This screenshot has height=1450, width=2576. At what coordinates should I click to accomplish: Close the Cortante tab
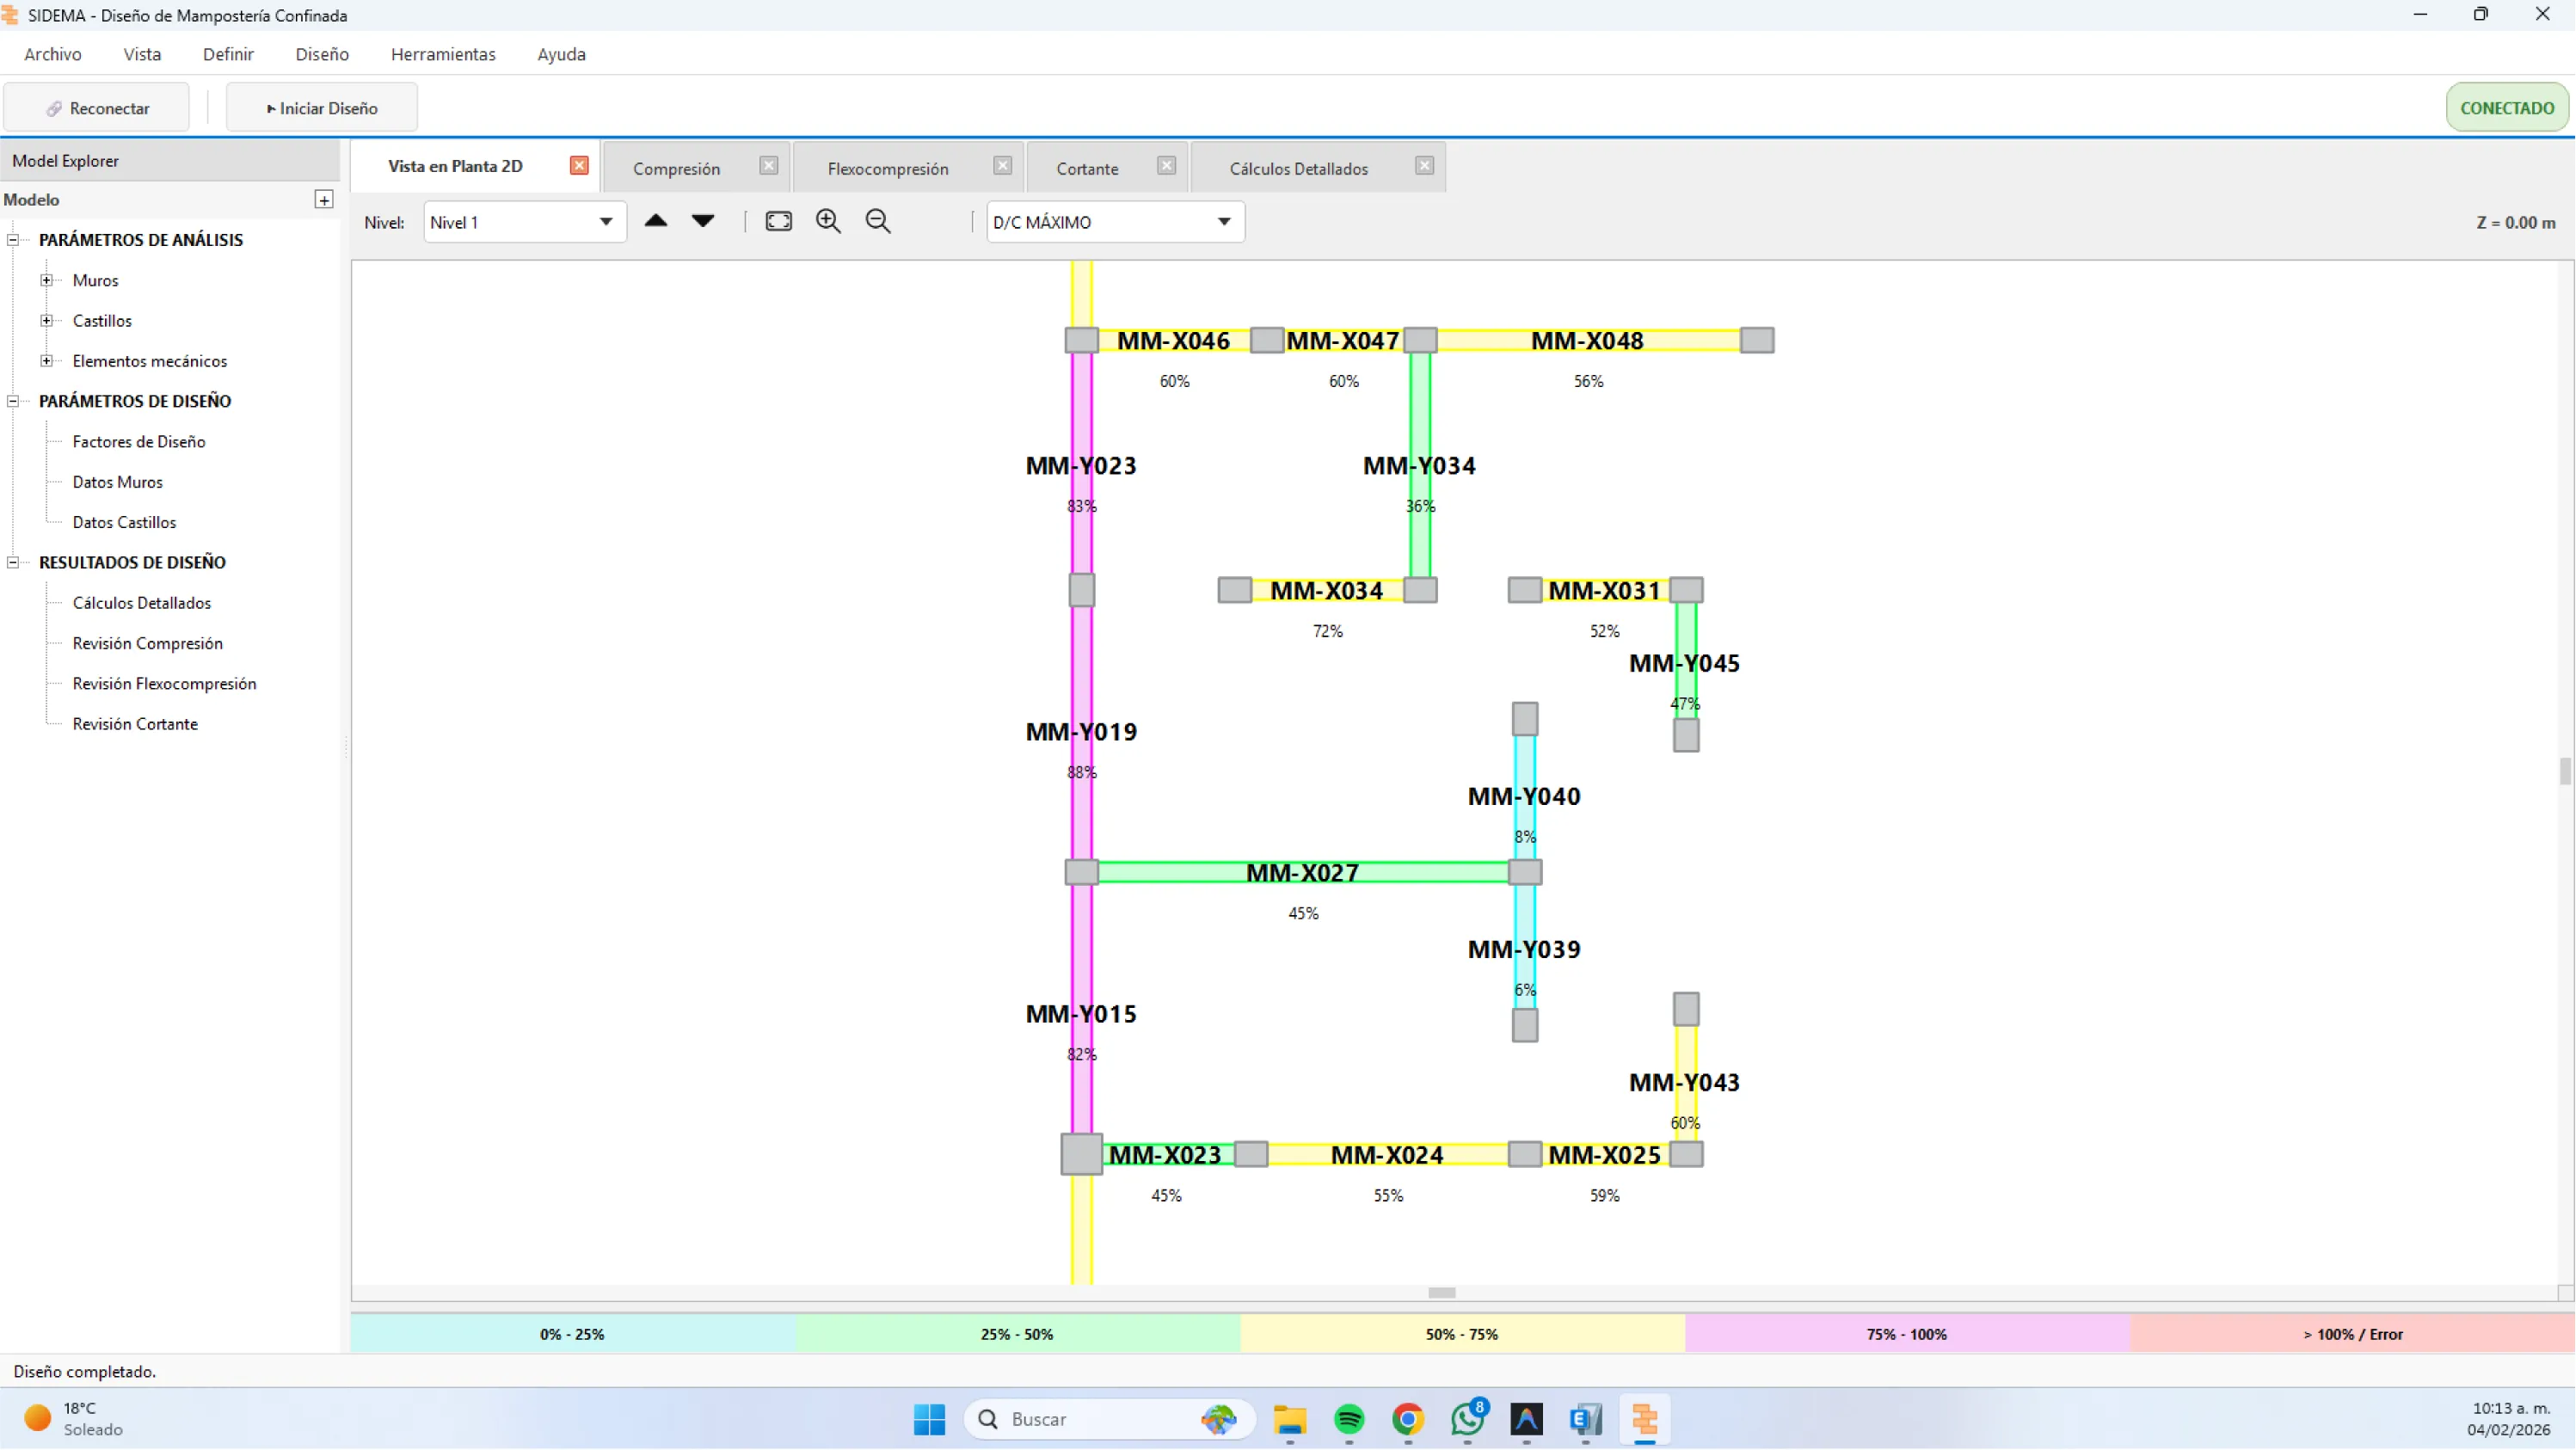tap(1166, 166)
